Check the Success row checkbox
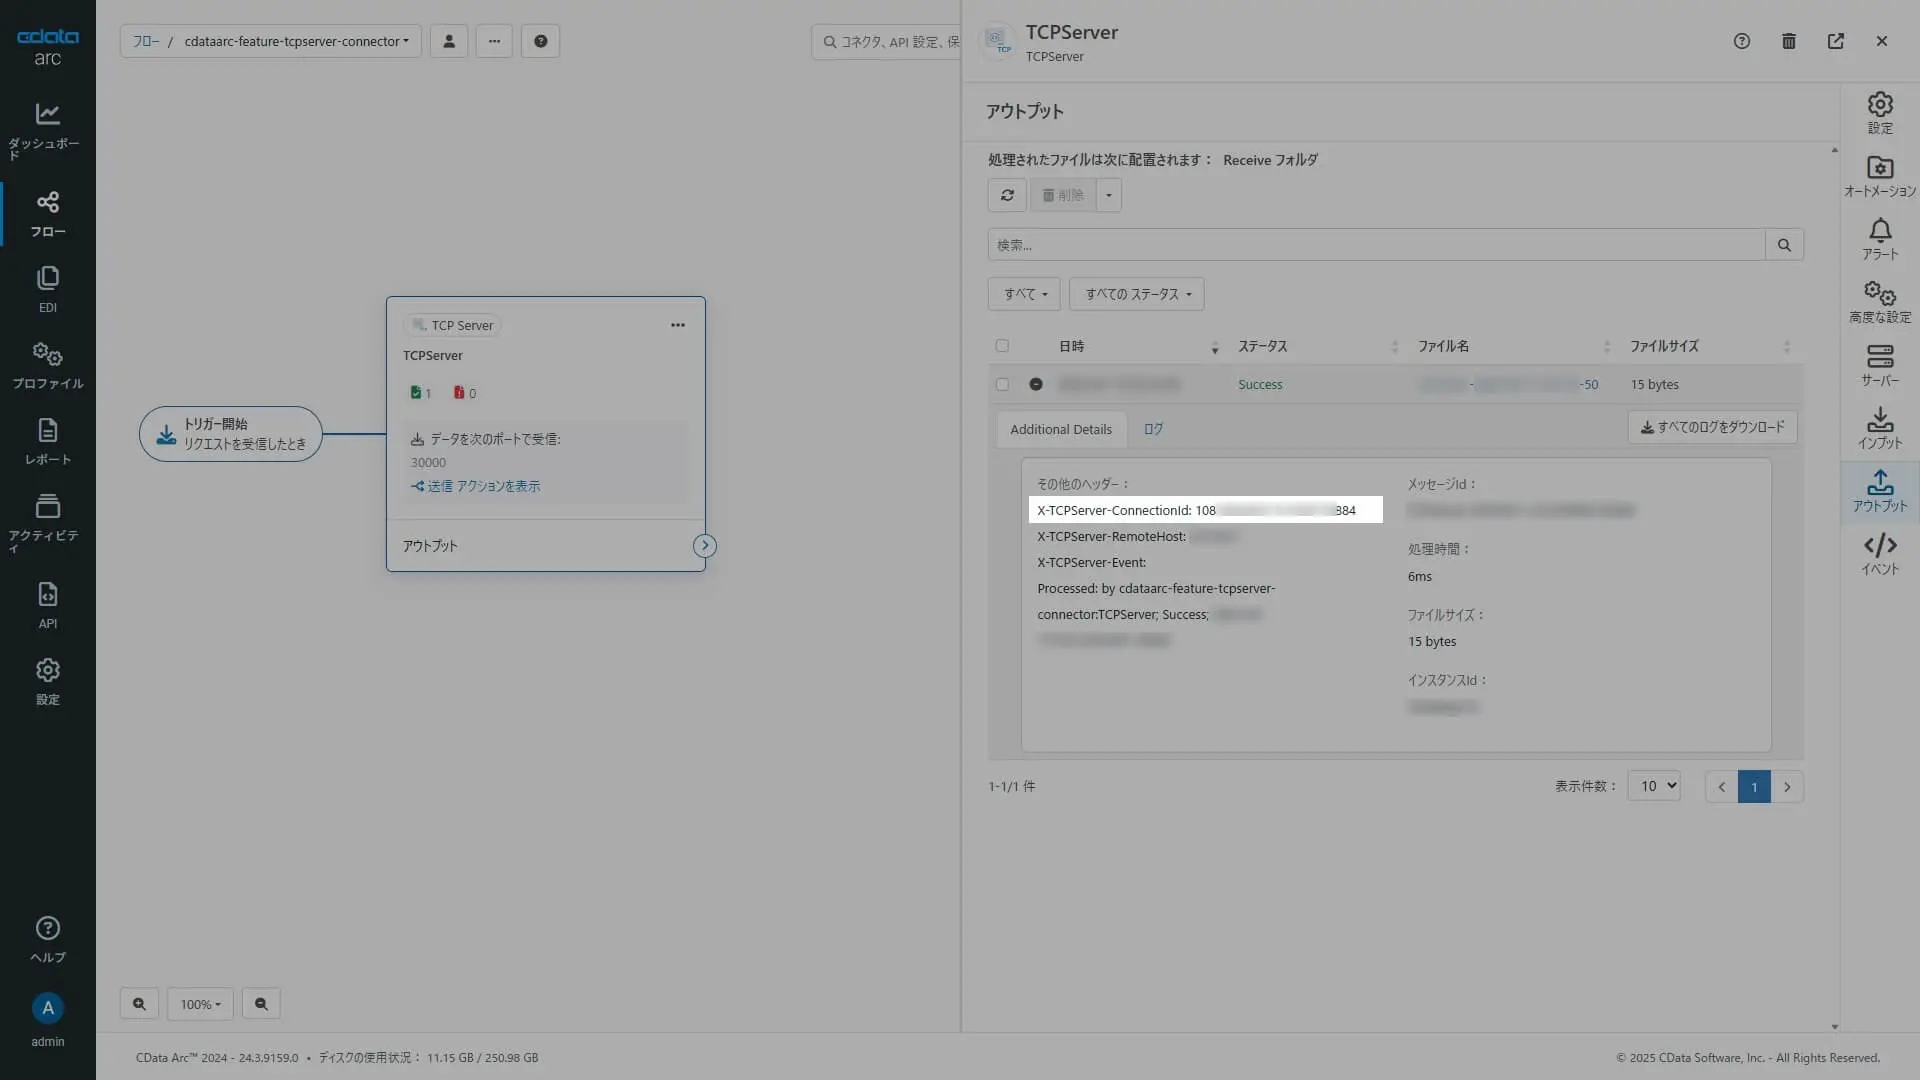The height and width of the screenshot is (1080, 1920). [x=1002, y=384]
